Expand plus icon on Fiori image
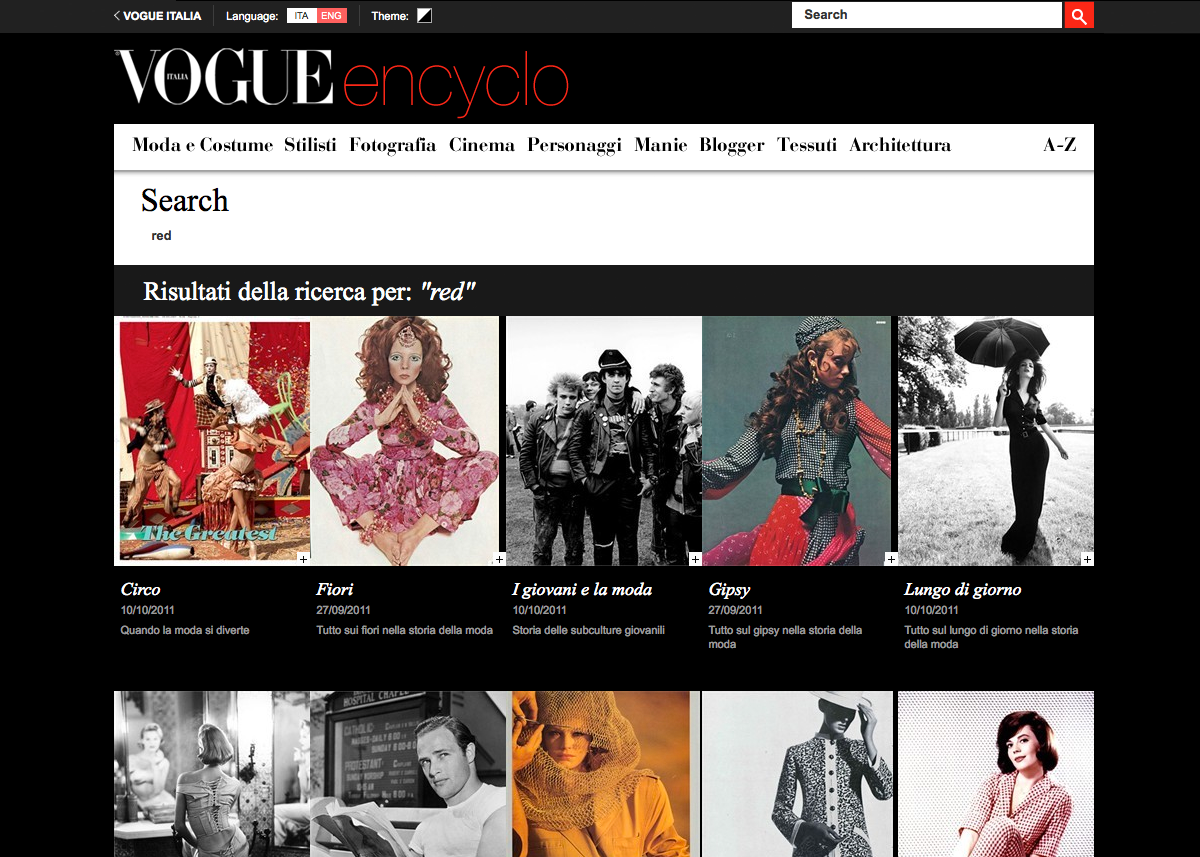The image size is (1200, 857). (x=499, y=559)
